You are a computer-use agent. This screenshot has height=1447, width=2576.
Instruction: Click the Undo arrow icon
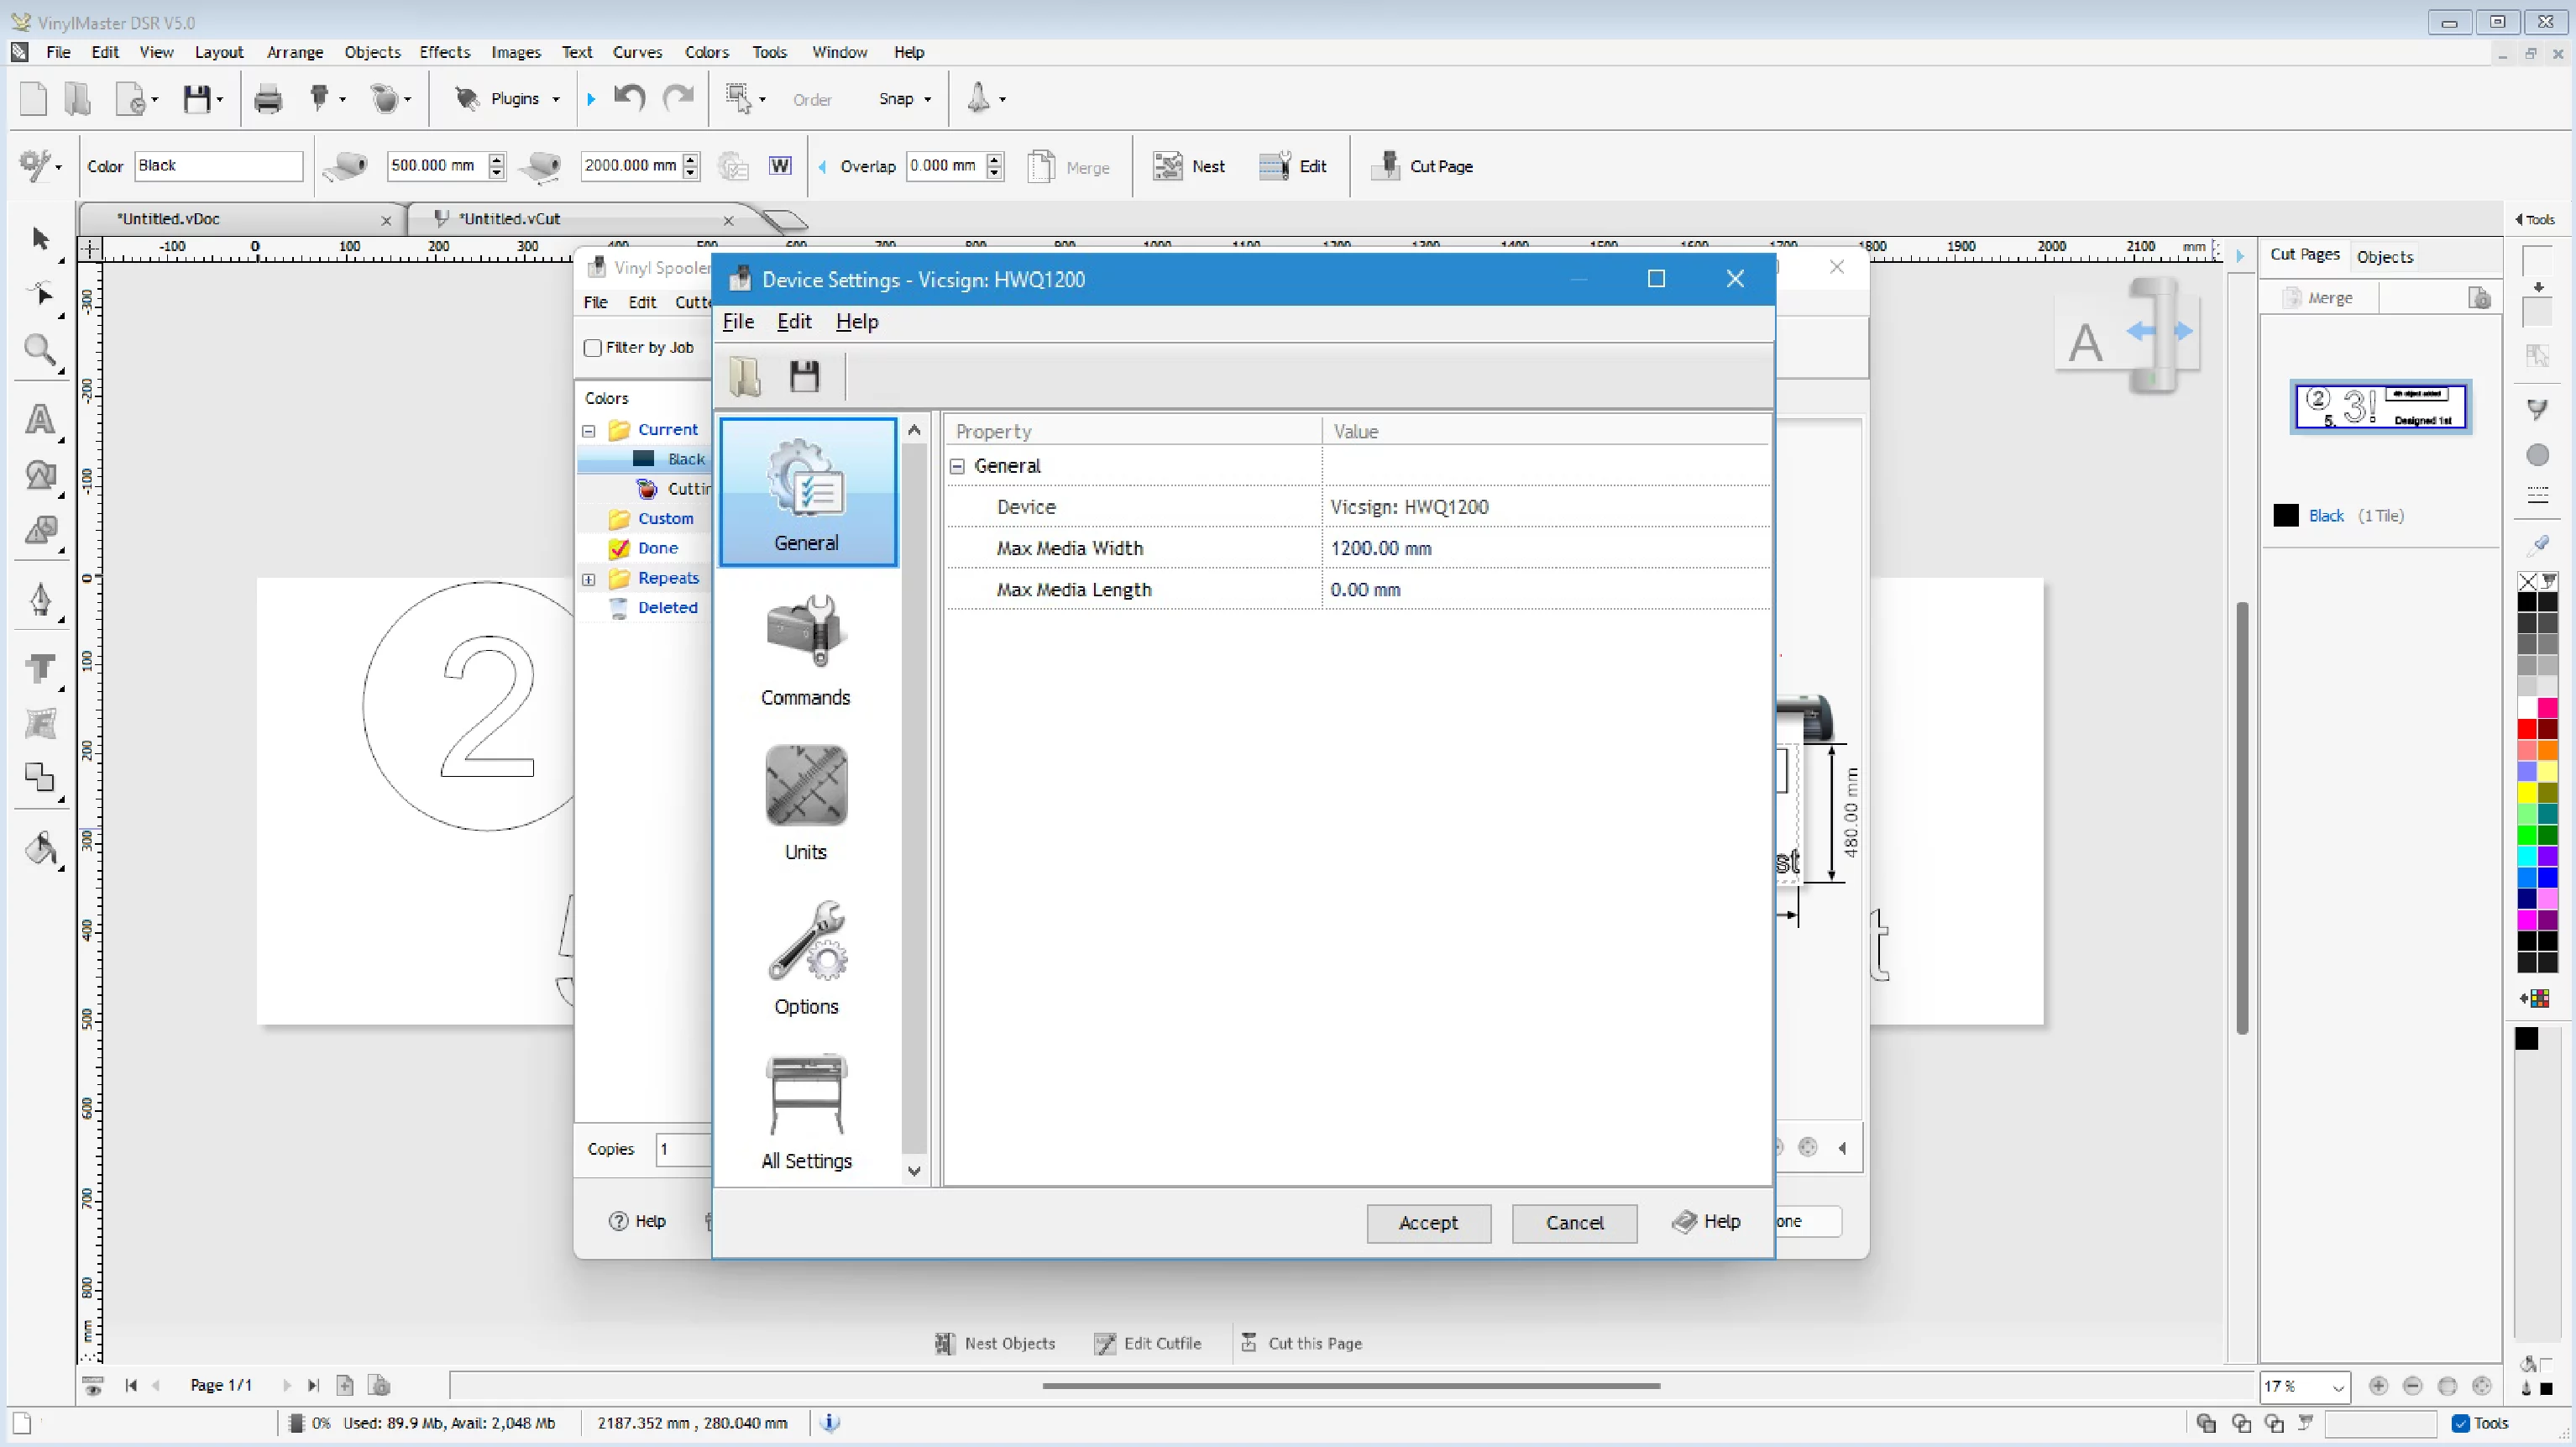click(629, 98)
